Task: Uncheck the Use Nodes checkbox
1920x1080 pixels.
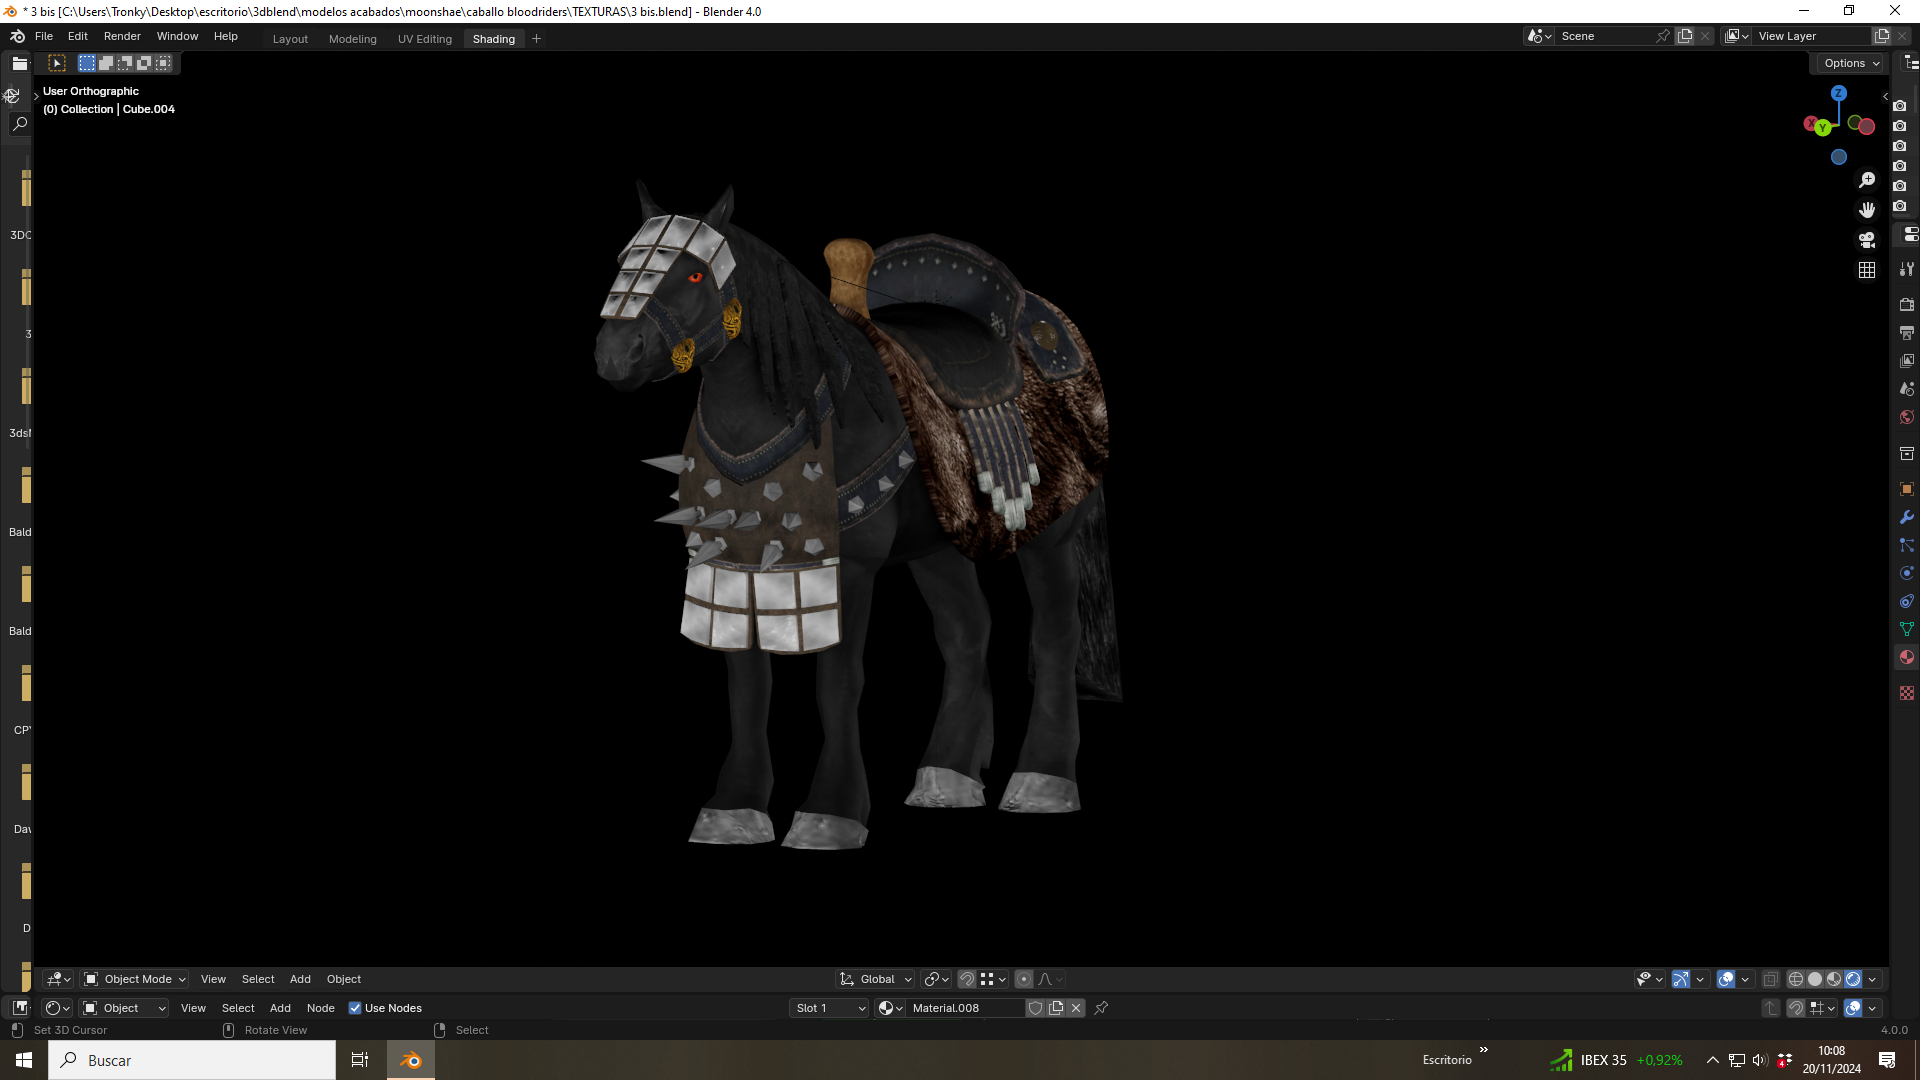Action: click(x=355, y=1008)
